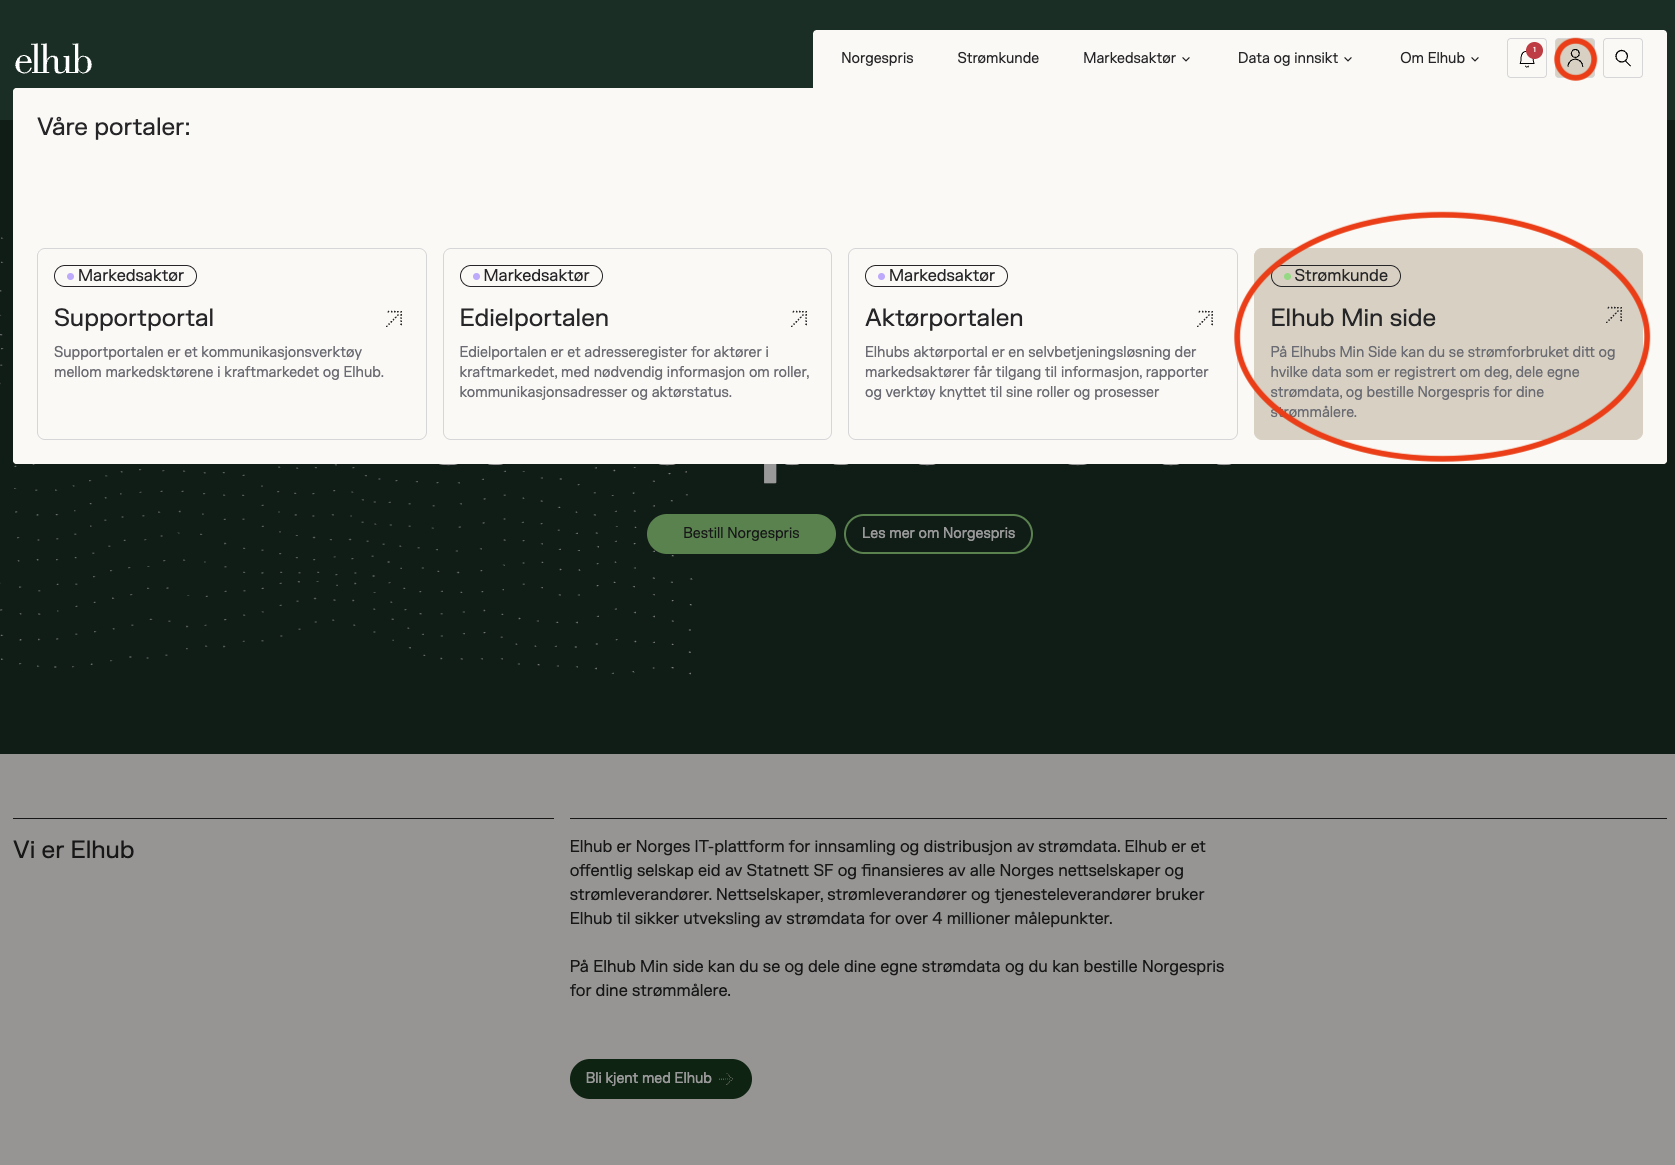Click the Elhub Min side description text
Viewport: 1675px width, 1165px height.
pos(1442,382)
